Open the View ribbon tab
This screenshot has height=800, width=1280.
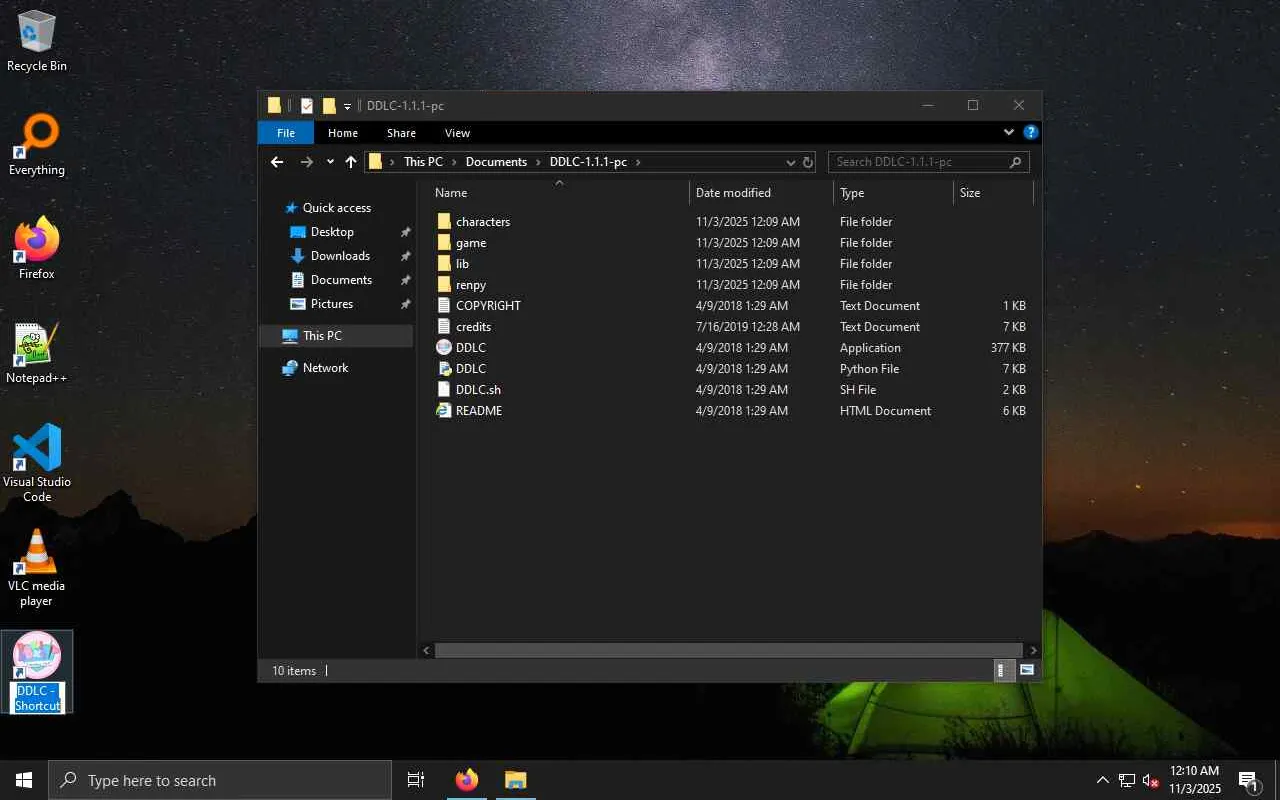[457, 133]
